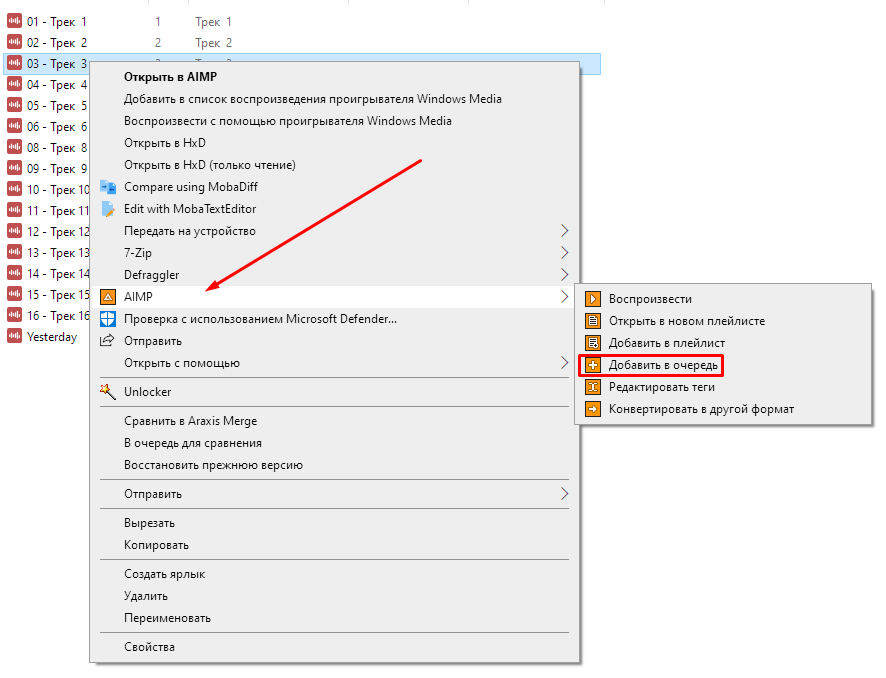Click the 'Редактировать теги' icon

(593, 387)
